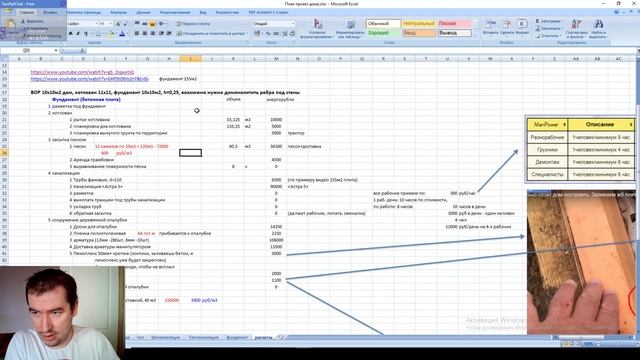Click the Font Color letter icon

tap(122, 33)
